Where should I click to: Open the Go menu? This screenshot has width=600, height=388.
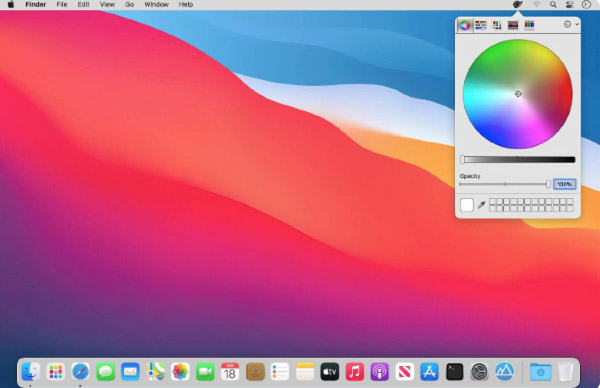click(129, 5)
